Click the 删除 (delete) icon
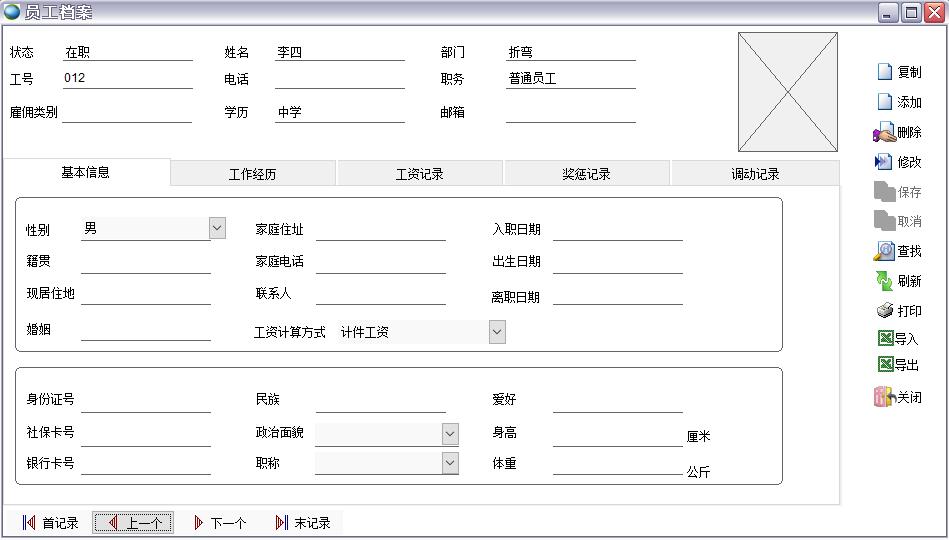This screenshot has height=540, width=949. [x=884, y=132]
